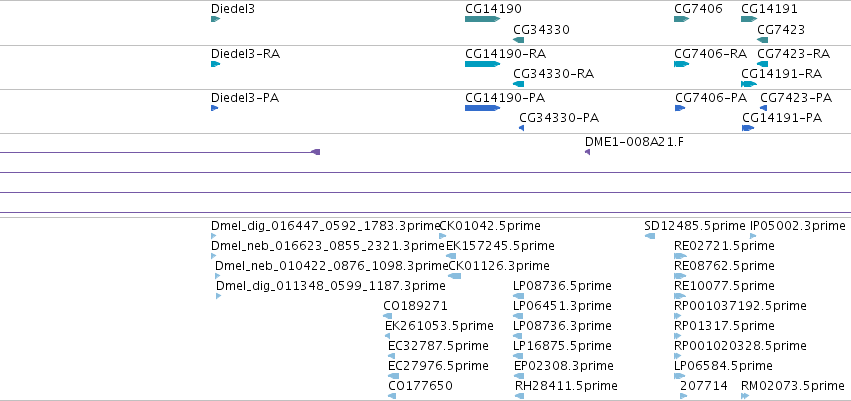Select the CG14191-RA transcript label
Screen dimensions: 851x401
pyautogui.click(x=782, y=74)
